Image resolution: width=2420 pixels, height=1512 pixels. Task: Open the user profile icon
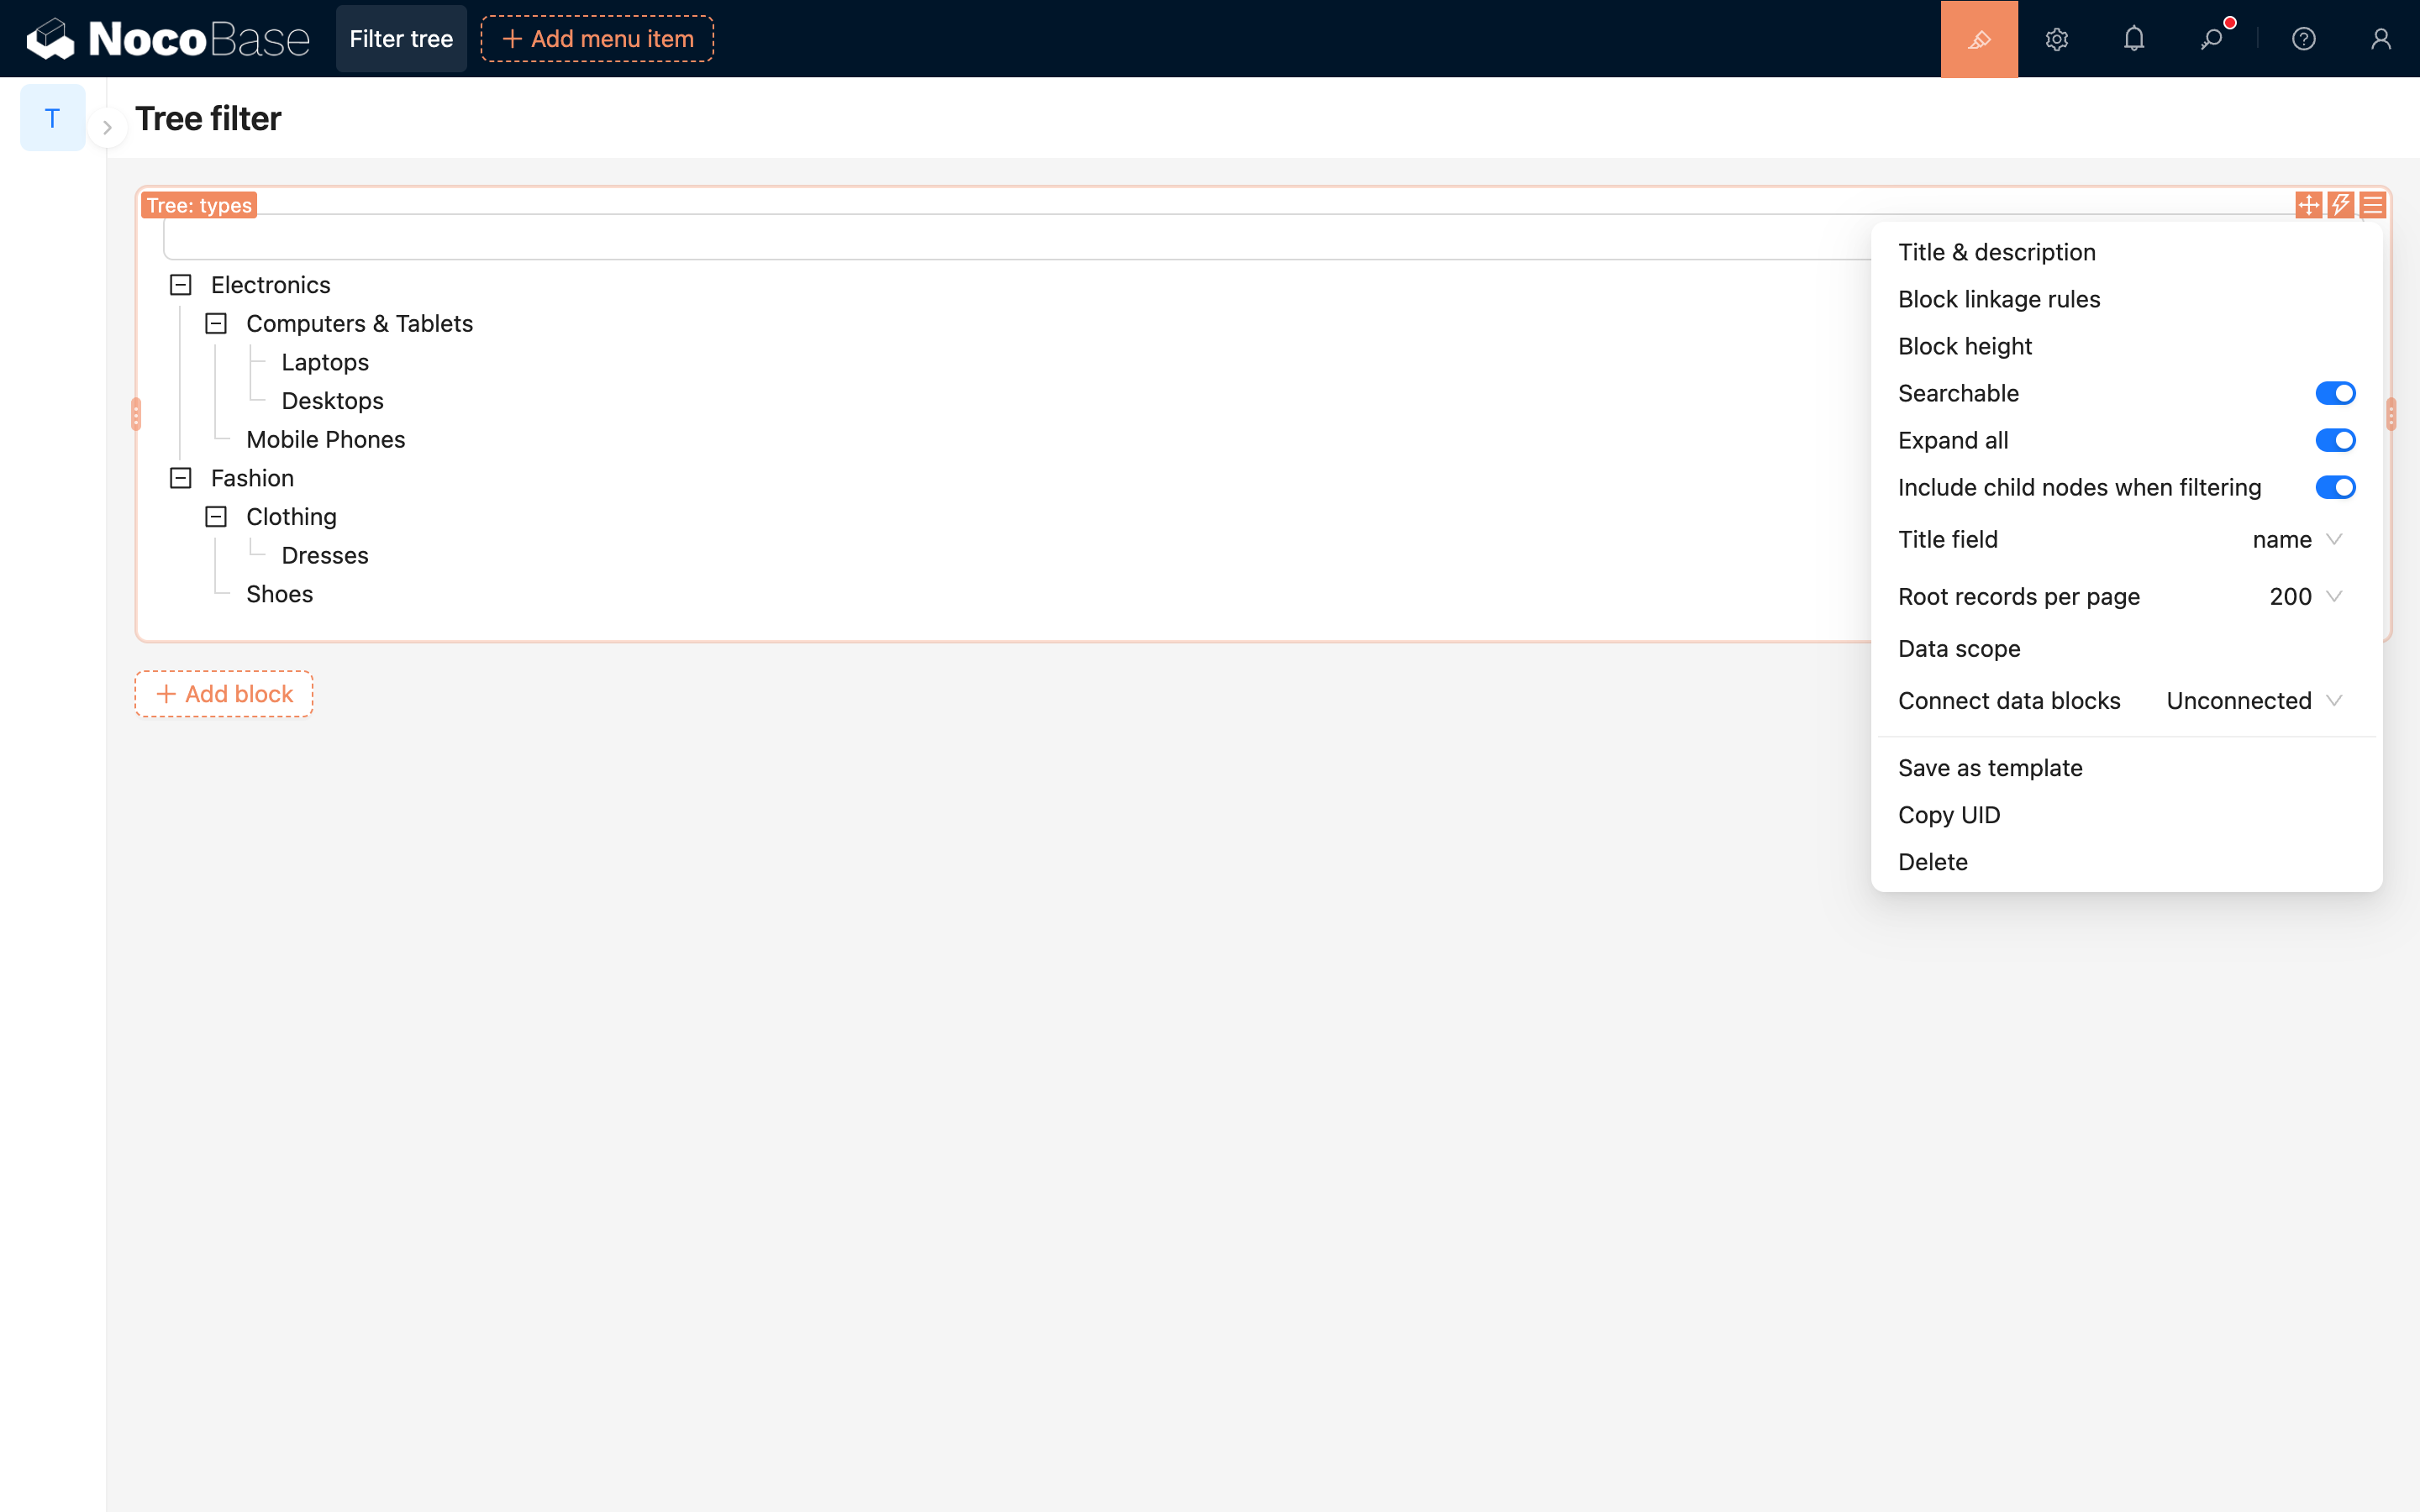[2380, 39]
